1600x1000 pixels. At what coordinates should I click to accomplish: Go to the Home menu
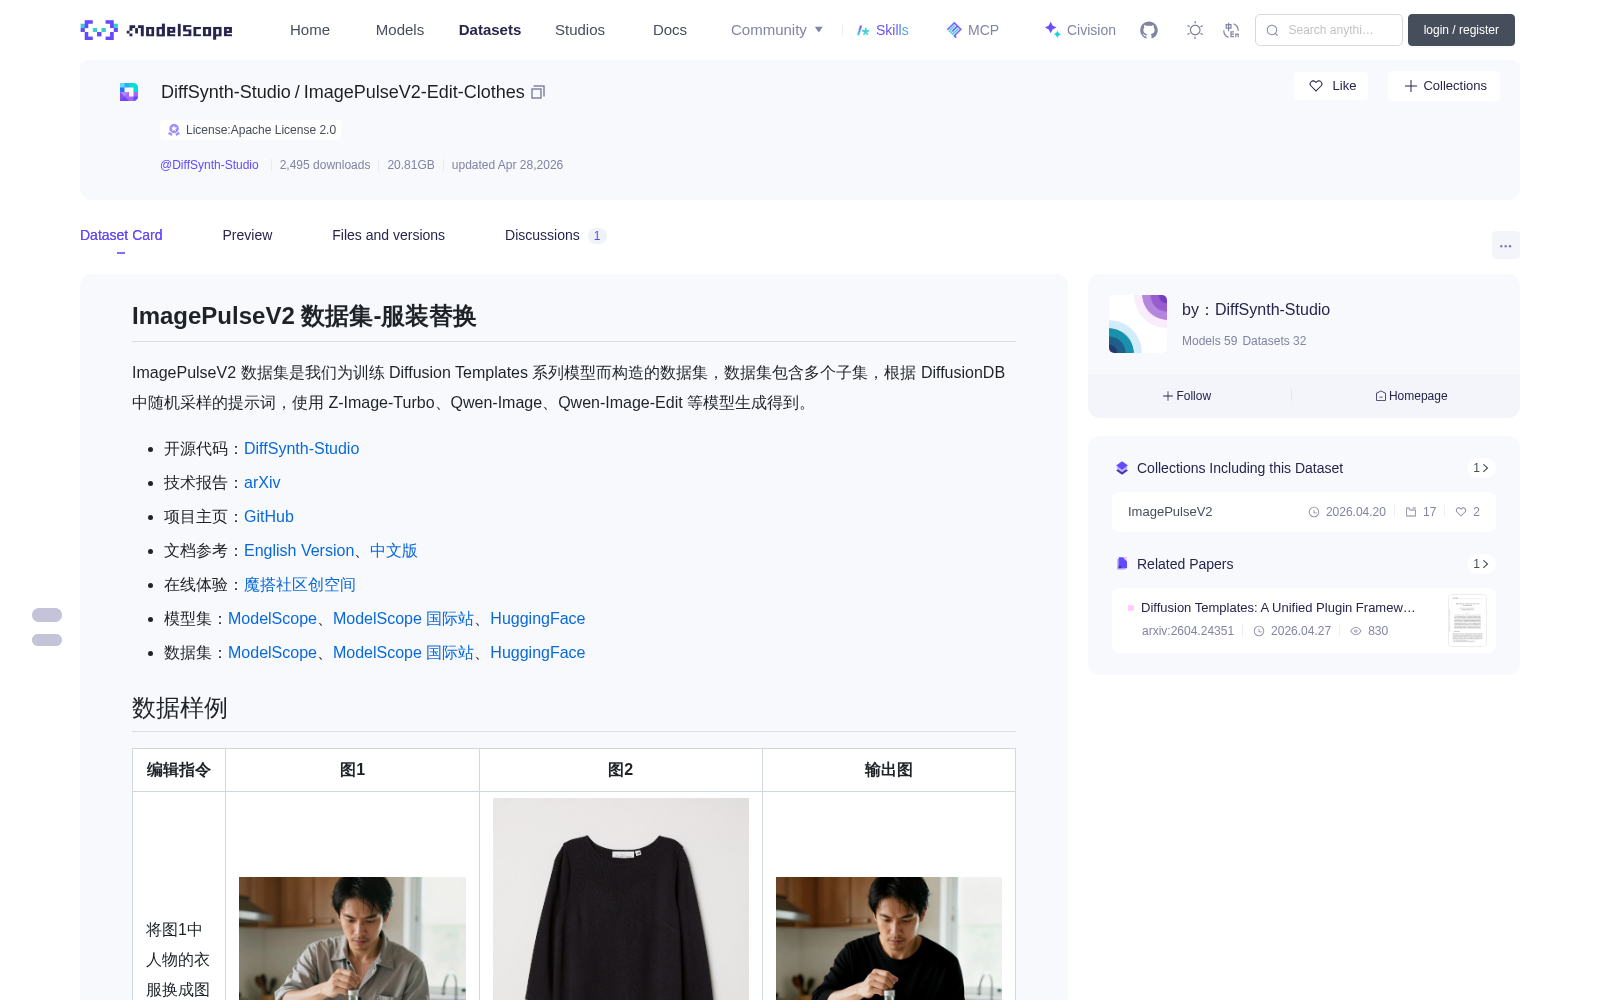310,30
